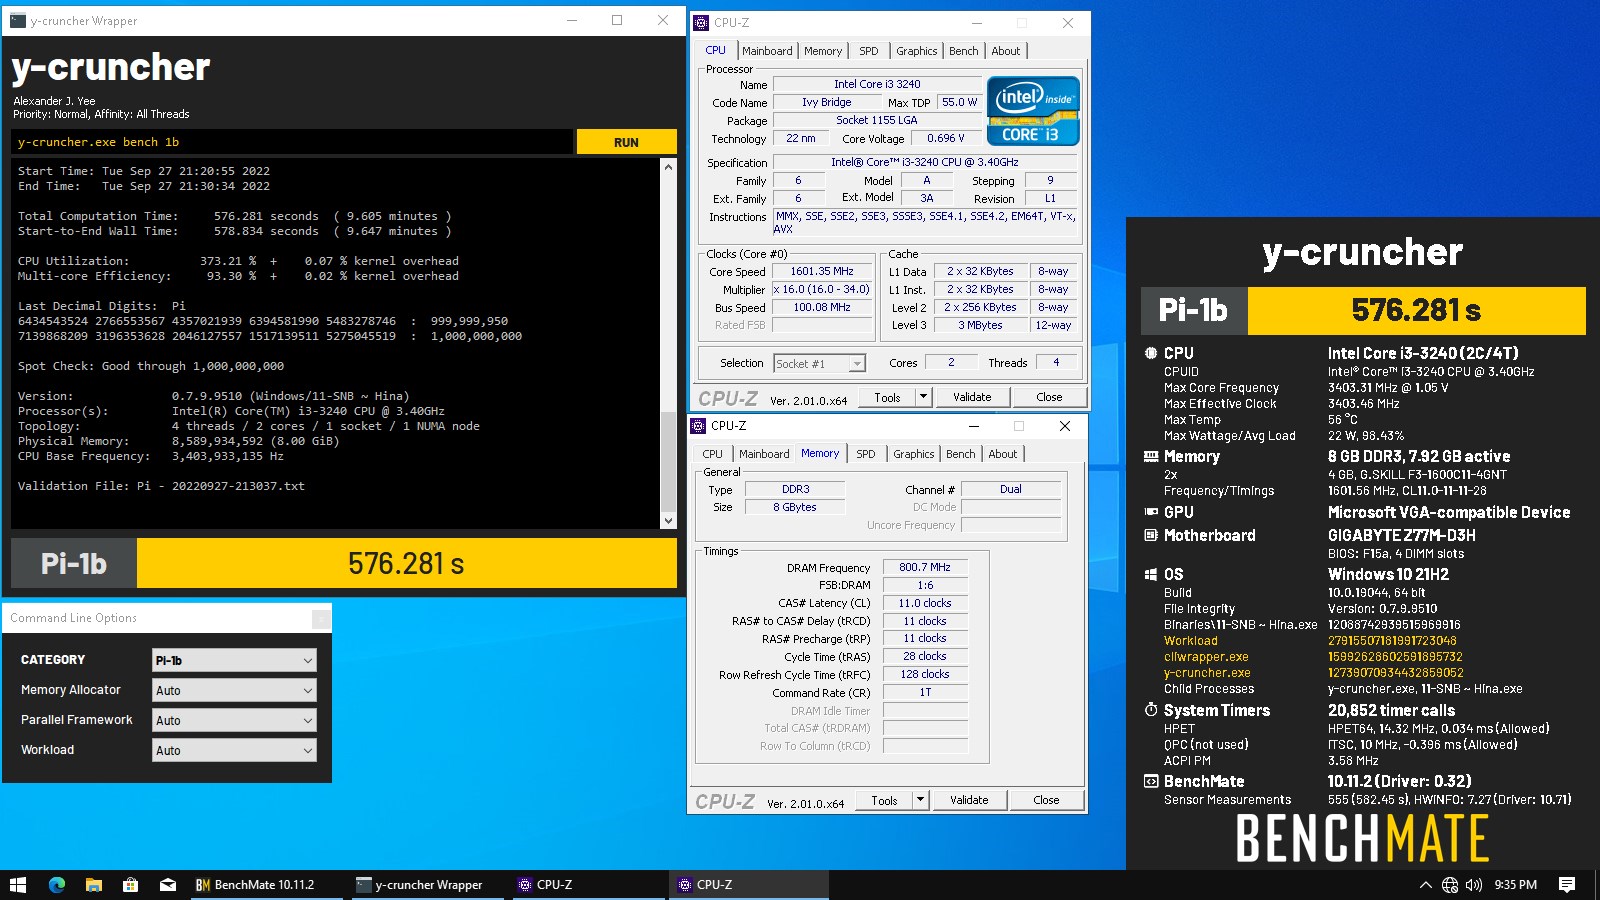Click the taskbar clock showing 9:35 PM
This screenshot has height=900, width=1600.
tap(1515, 885)
